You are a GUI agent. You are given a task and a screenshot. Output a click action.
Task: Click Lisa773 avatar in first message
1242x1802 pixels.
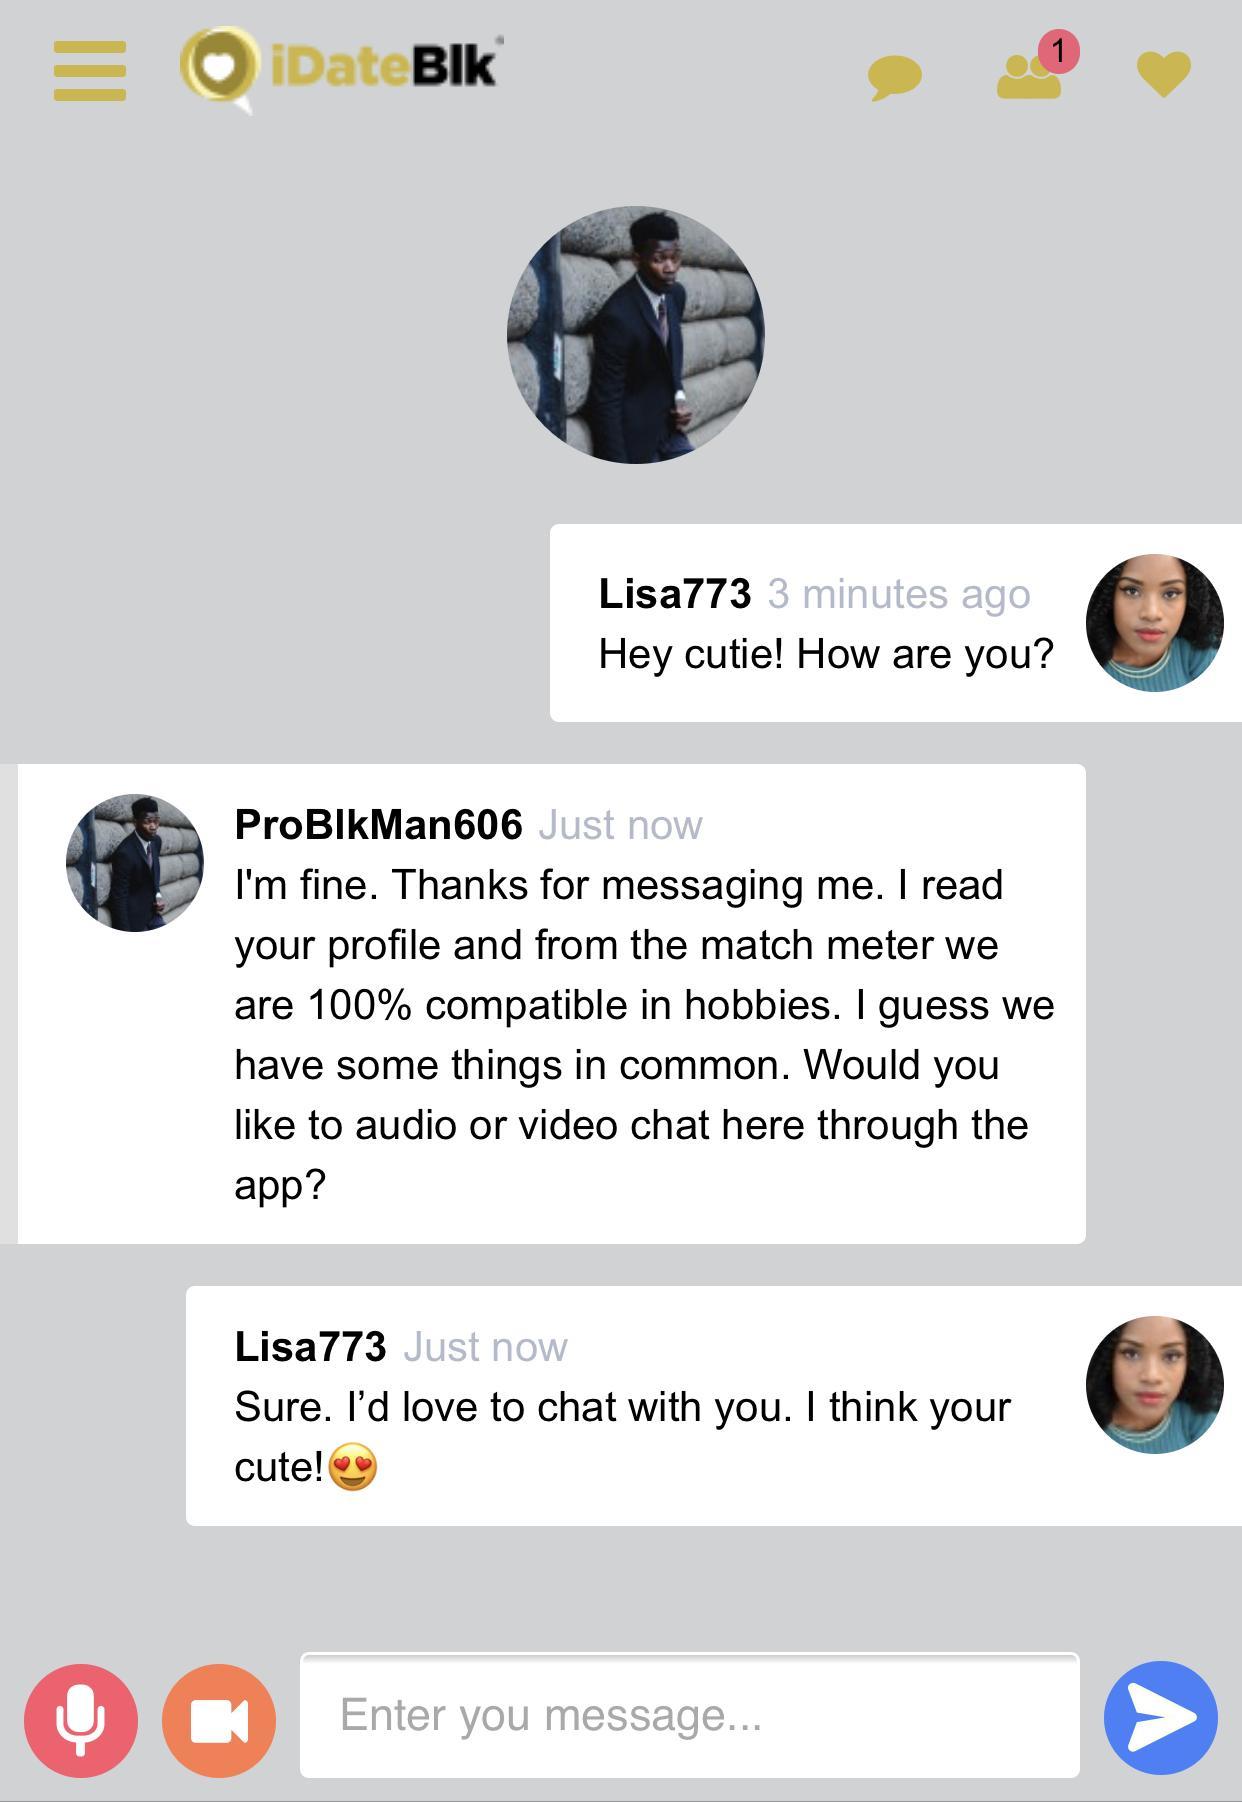tap(1154, 622)
